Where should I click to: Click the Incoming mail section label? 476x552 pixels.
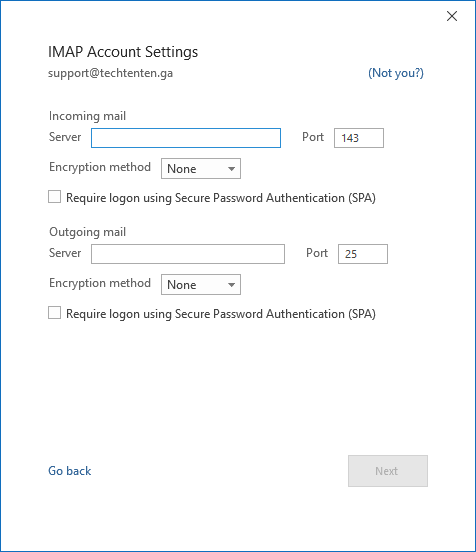pos(87,116)
